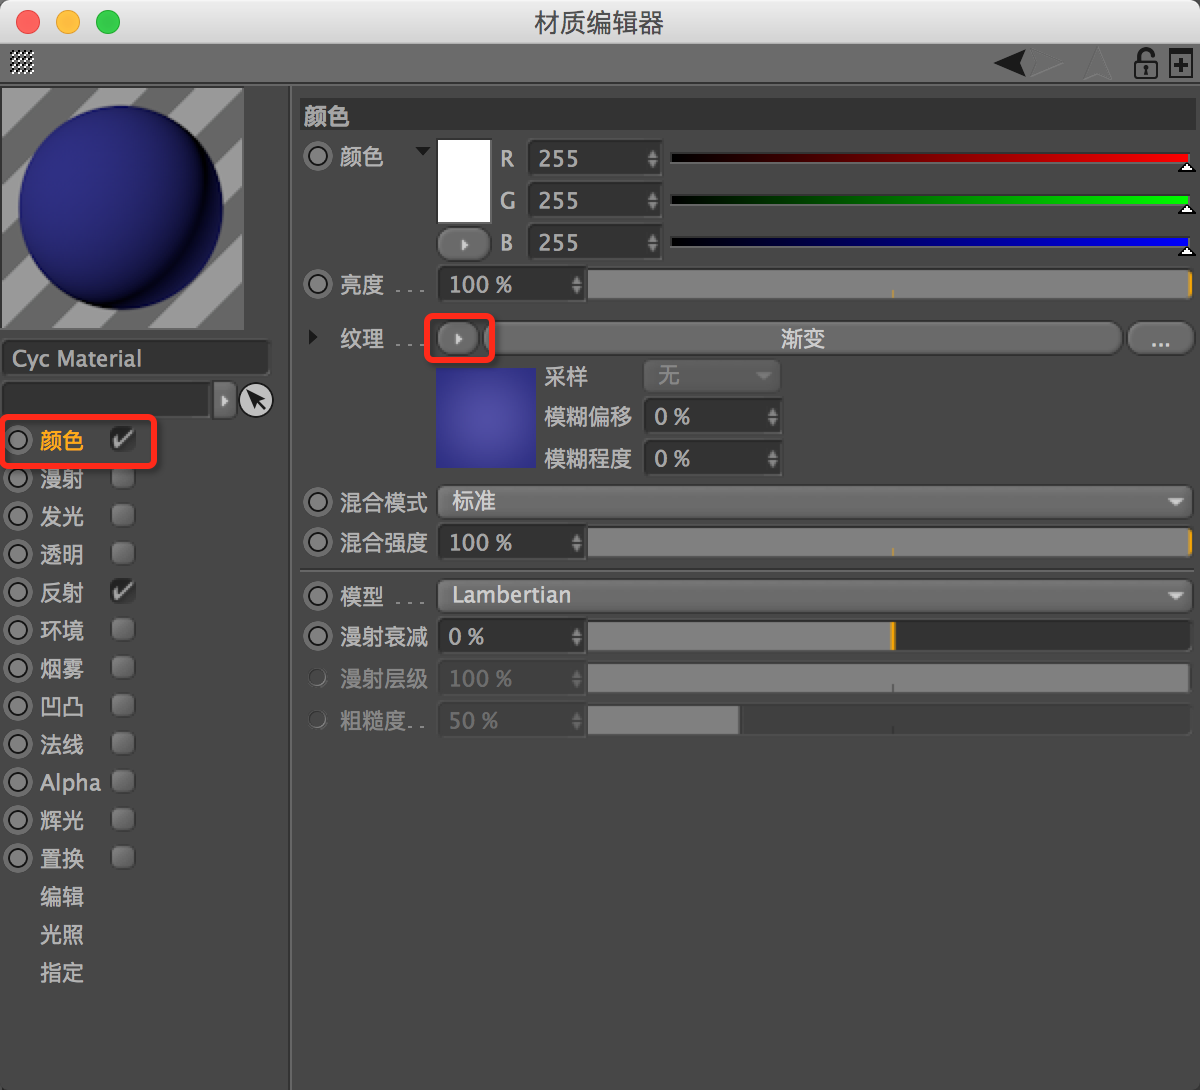This screenshot has width=1200, height=1090.
Task: Click the circle icon next to 凹凸 channel
Action: tap(19, 706)
